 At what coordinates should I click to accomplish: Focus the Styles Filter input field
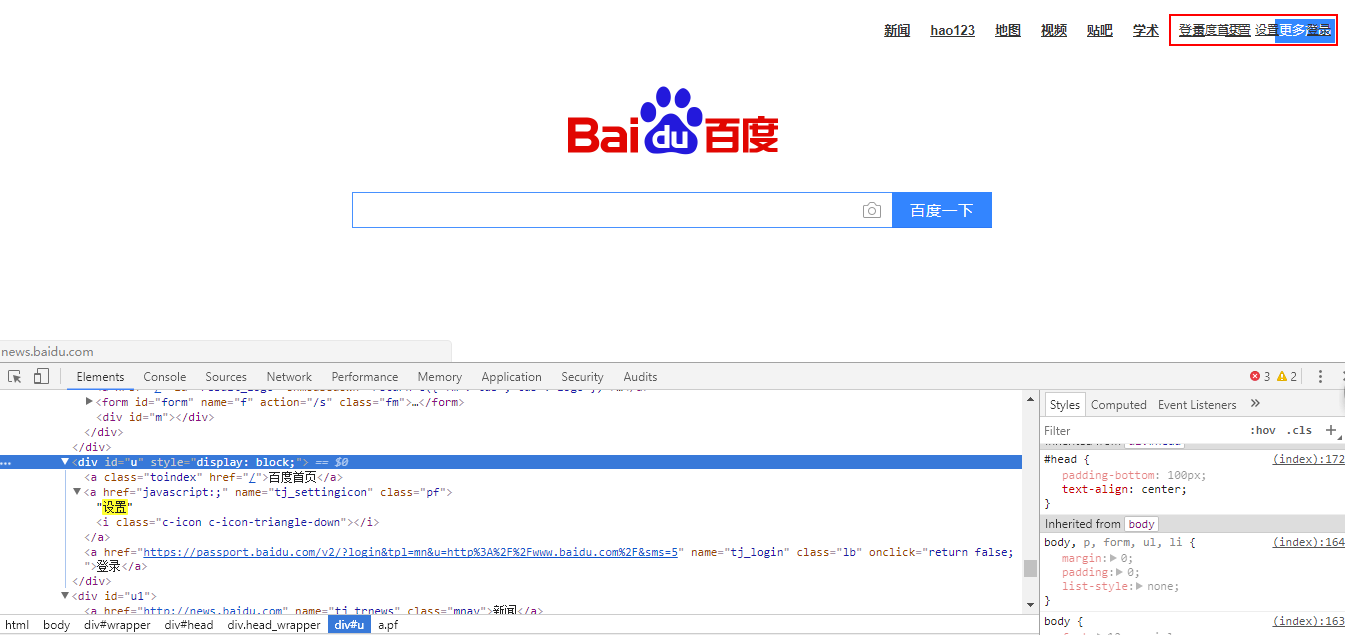tap(1140, 431)
